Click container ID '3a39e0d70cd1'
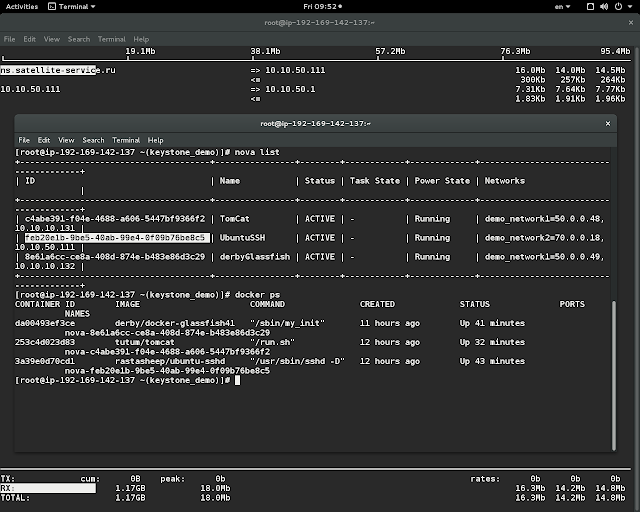 tap(45, 361)
